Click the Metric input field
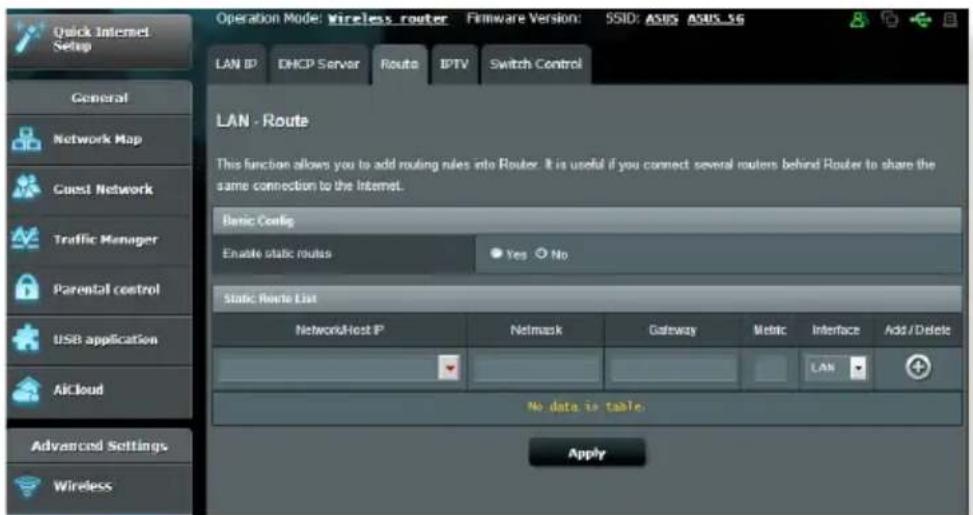 click(x=770, y=369)
